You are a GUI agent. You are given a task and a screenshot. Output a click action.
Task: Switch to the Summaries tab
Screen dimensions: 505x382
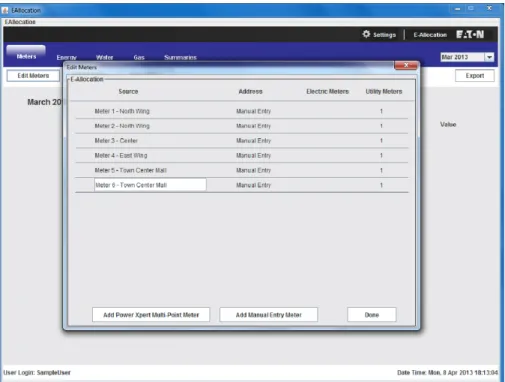[x=180, y=57]
